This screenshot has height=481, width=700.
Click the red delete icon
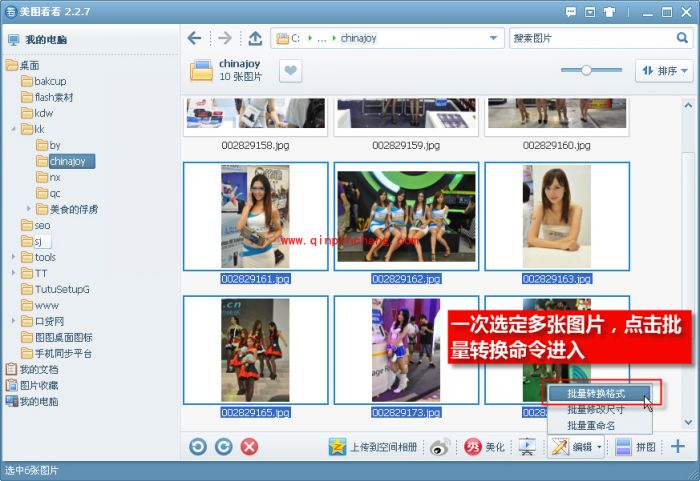click(x=250, y=447)
